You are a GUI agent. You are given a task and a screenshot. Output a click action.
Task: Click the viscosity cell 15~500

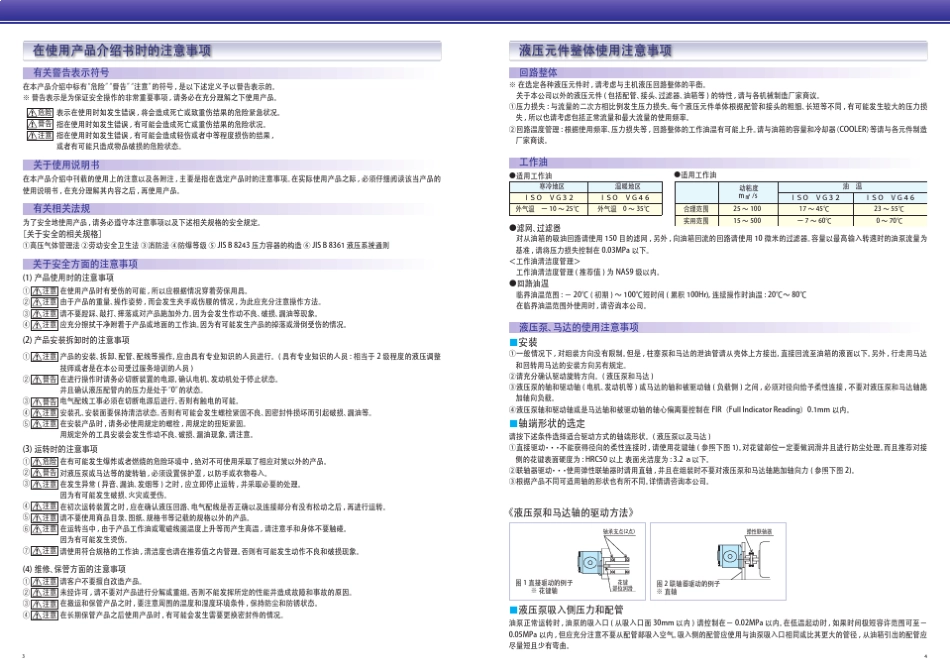tap(748, 221)
